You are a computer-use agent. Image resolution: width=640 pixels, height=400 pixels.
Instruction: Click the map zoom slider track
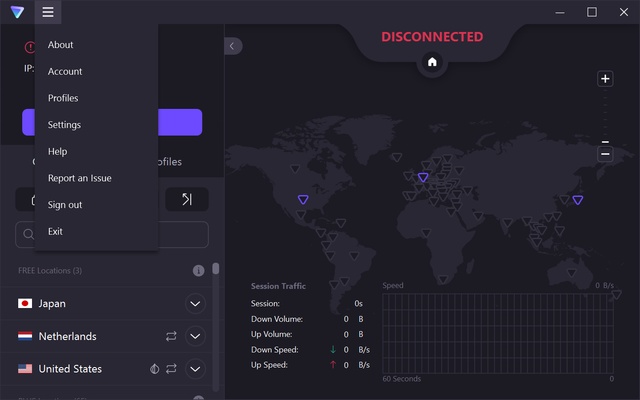click(605, 116)
